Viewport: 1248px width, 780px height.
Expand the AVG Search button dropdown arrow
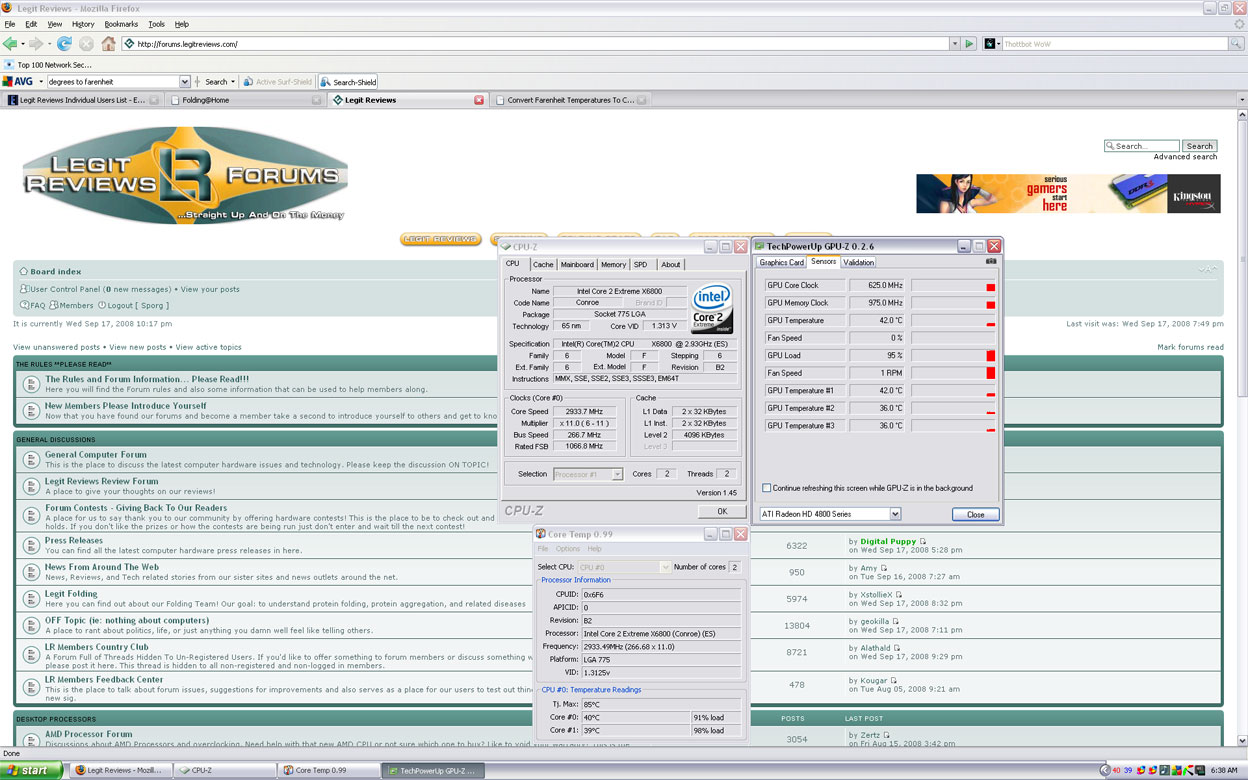[233, 82]
